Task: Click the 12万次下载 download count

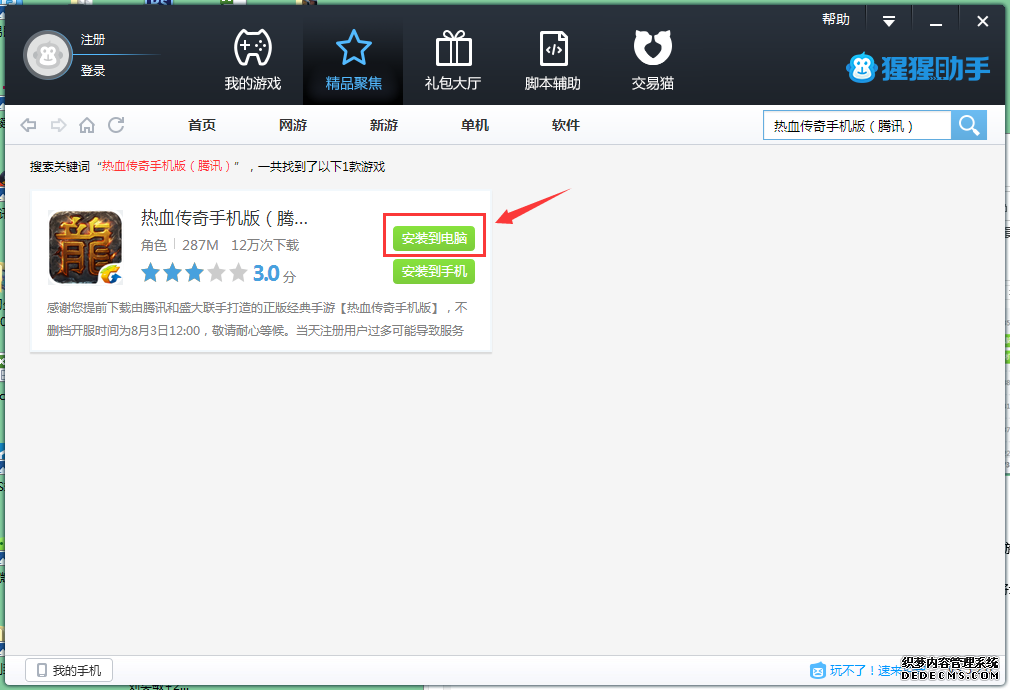Action: tap(265, 245)
